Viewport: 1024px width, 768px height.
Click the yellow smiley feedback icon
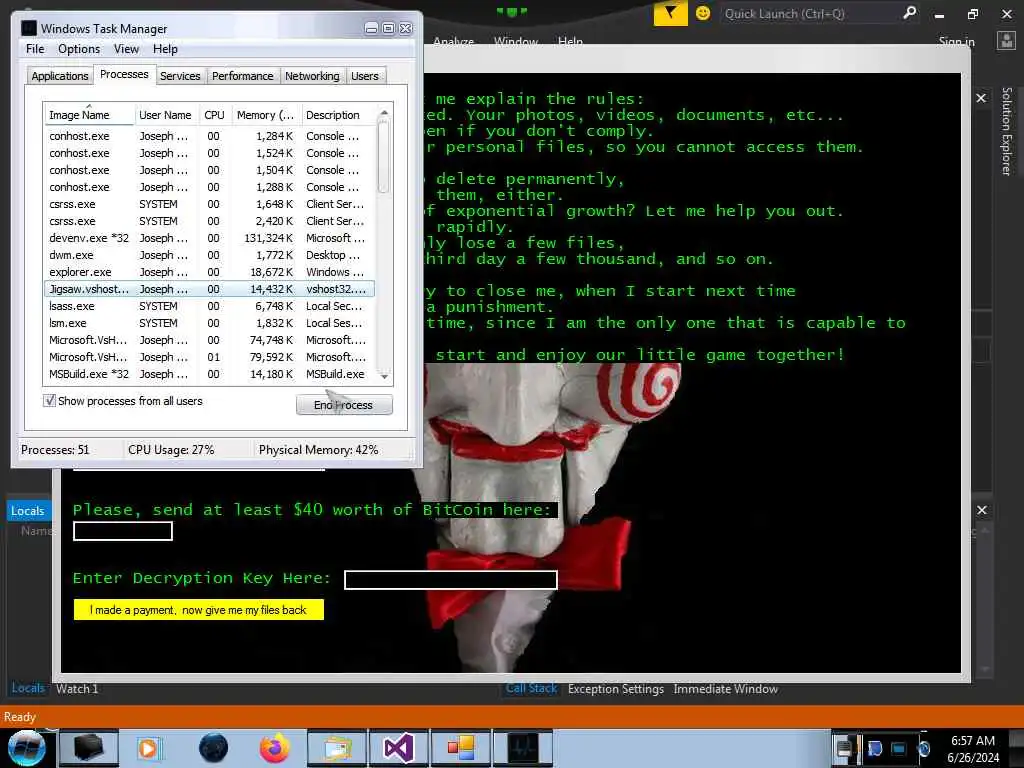(703, 13)
